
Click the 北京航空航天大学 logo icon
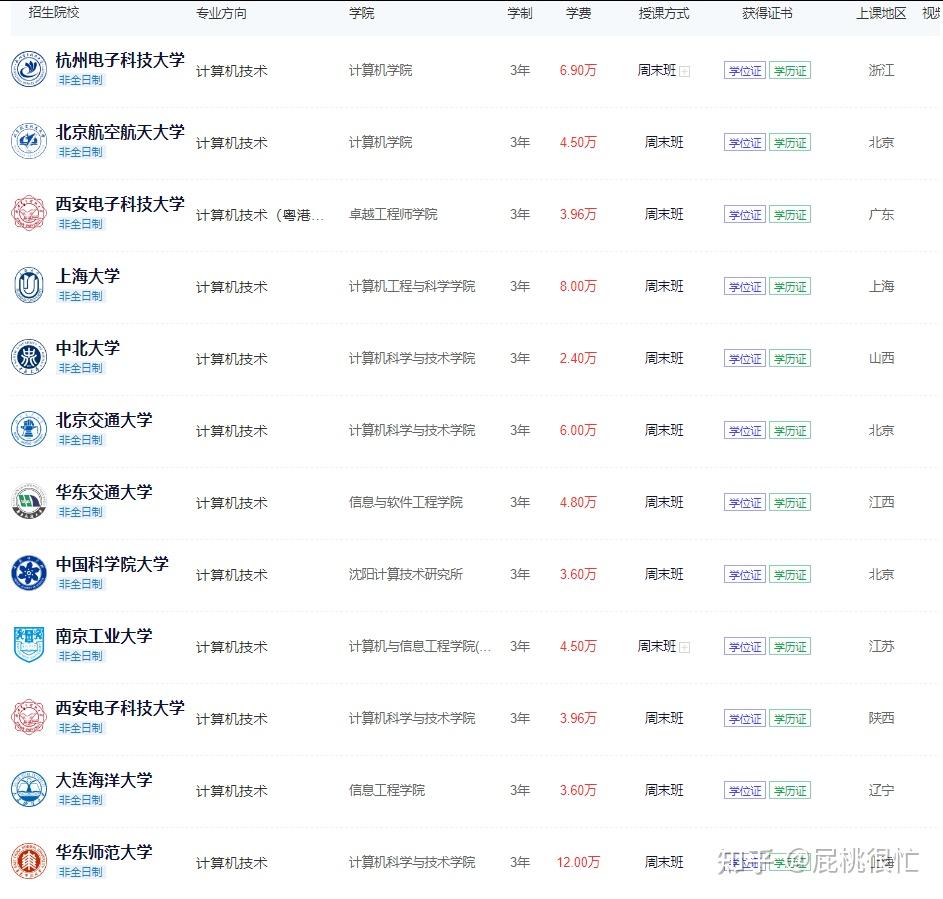coord(29,141)
